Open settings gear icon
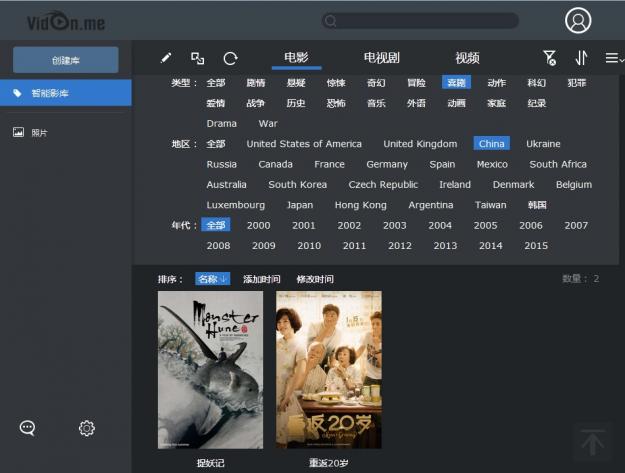This screenshot has width=625, height=473. 87,428
